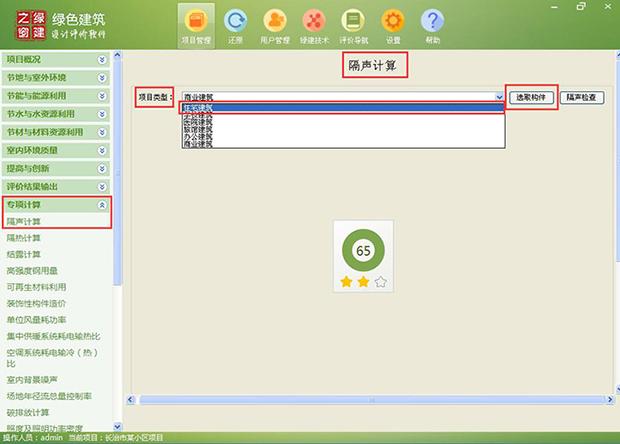Viewport: 620px width, 444px height.
Task: Click the score 65 ring widget
Action: click(363, 250)
